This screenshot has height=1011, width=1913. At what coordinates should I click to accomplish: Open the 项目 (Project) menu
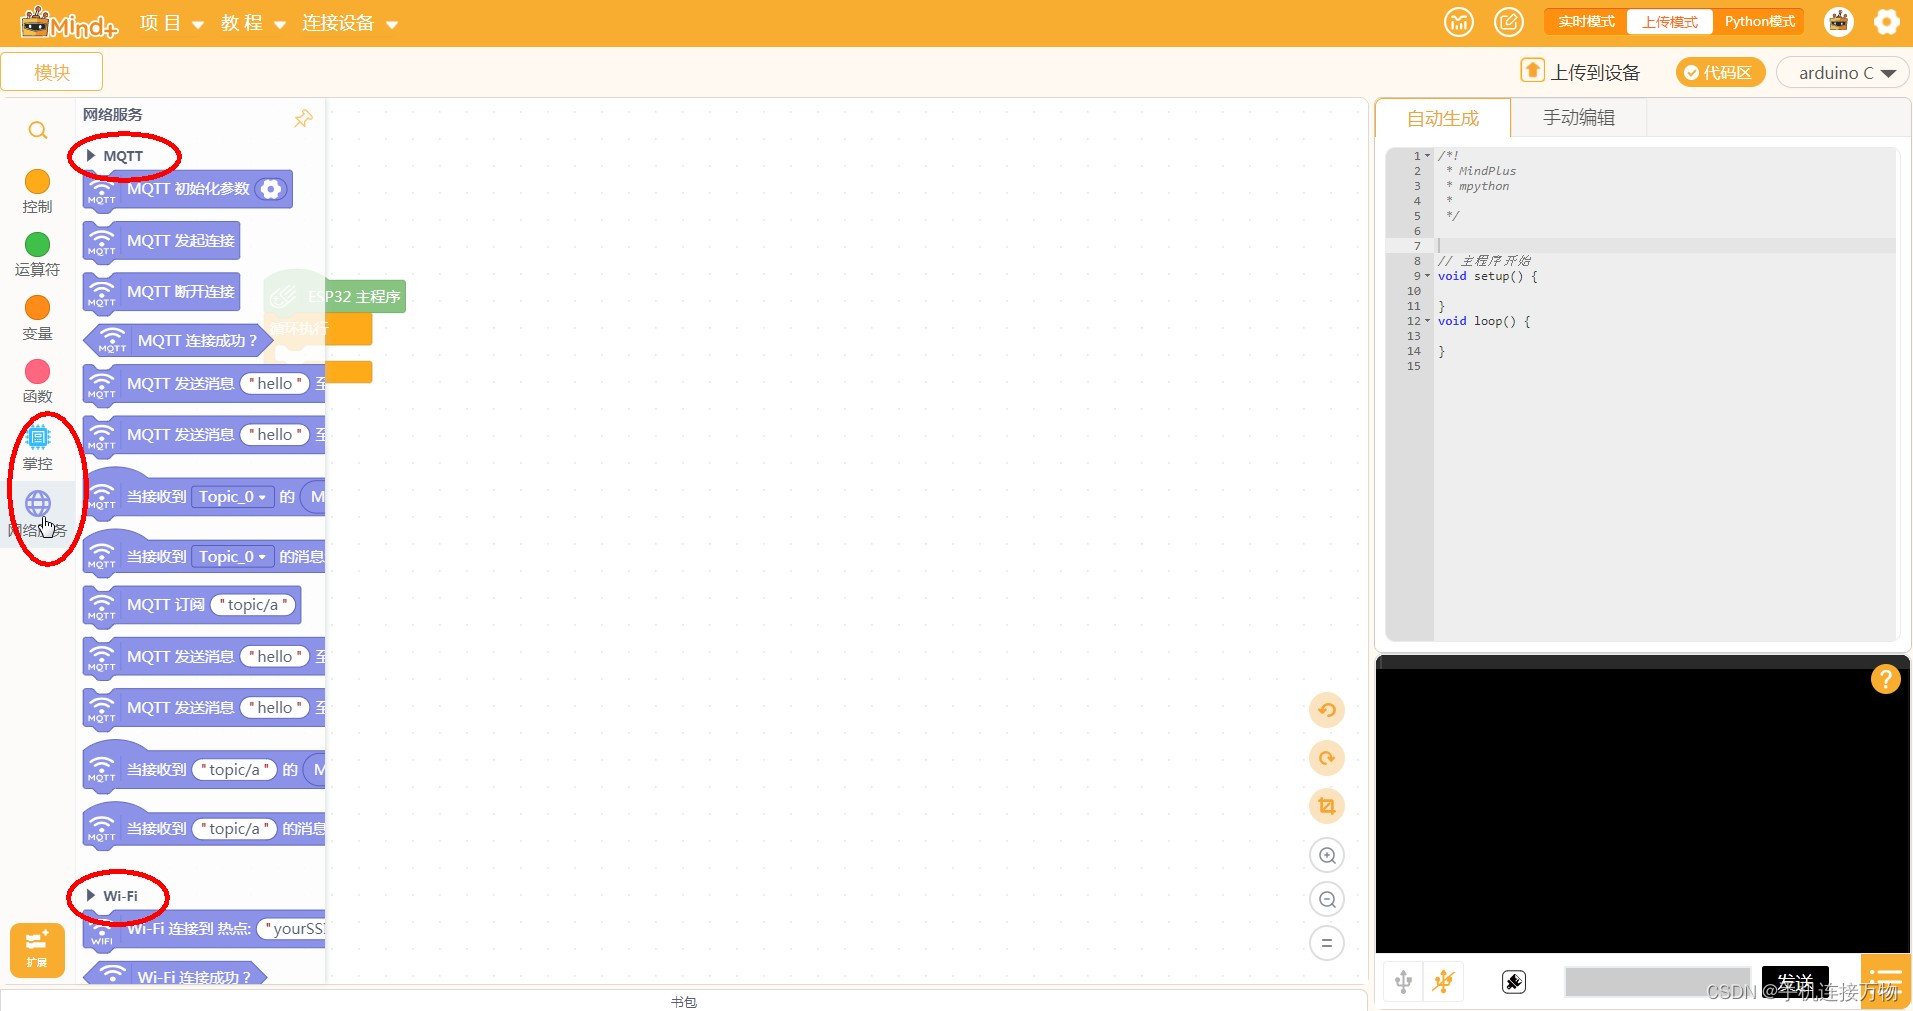tap(171, 23)
